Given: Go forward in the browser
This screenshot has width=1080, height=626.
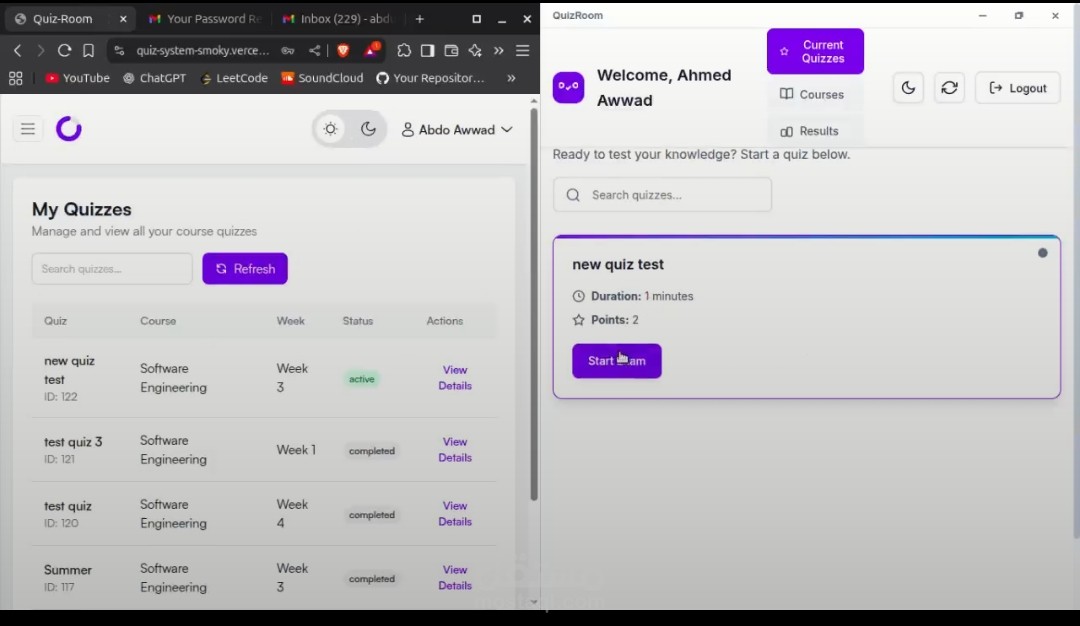Looking at the screenshot, I should point(41,50).
